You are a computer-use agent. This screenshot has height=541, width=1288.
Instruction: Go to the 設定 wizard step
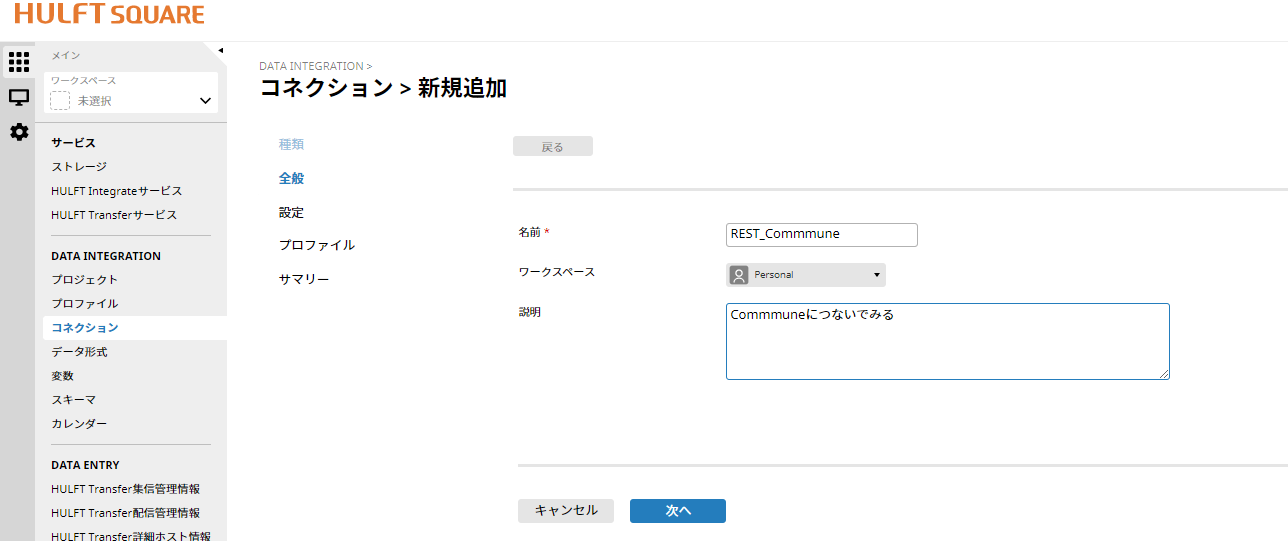pyautogui.click(x=291, y=213)
